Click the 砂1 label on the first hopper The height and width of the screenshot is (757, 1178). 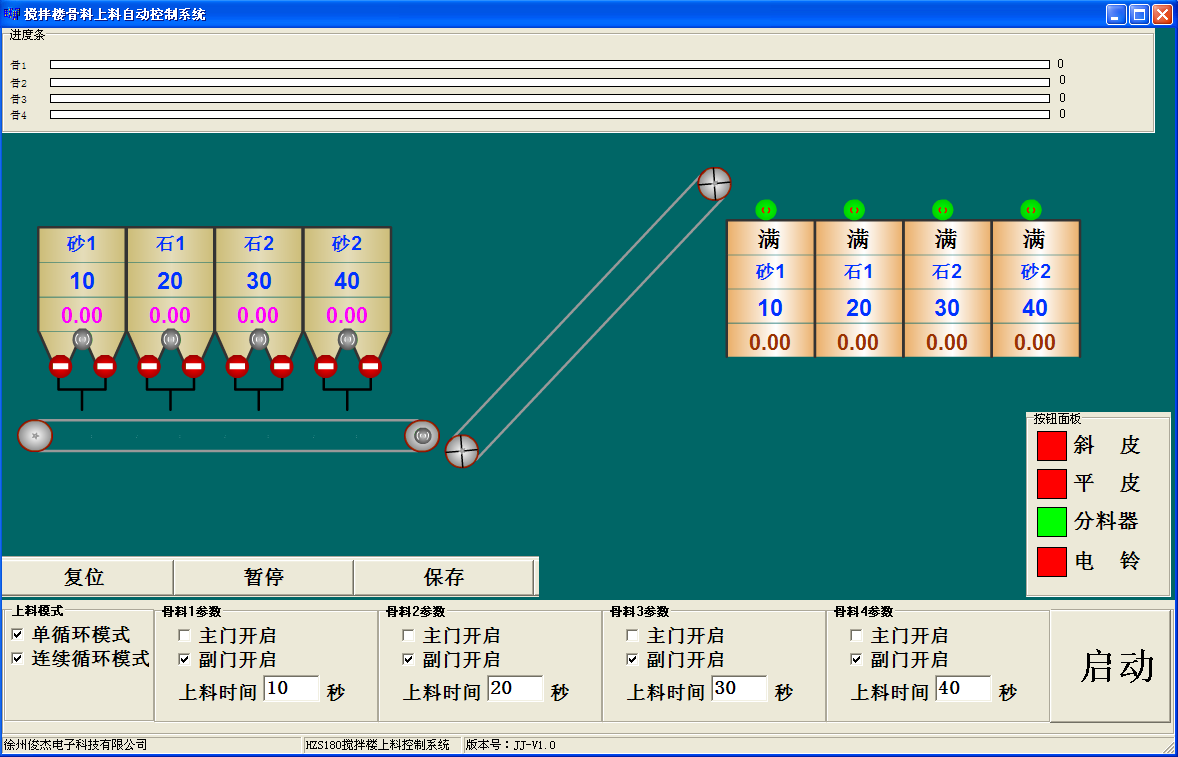point(82,243)
